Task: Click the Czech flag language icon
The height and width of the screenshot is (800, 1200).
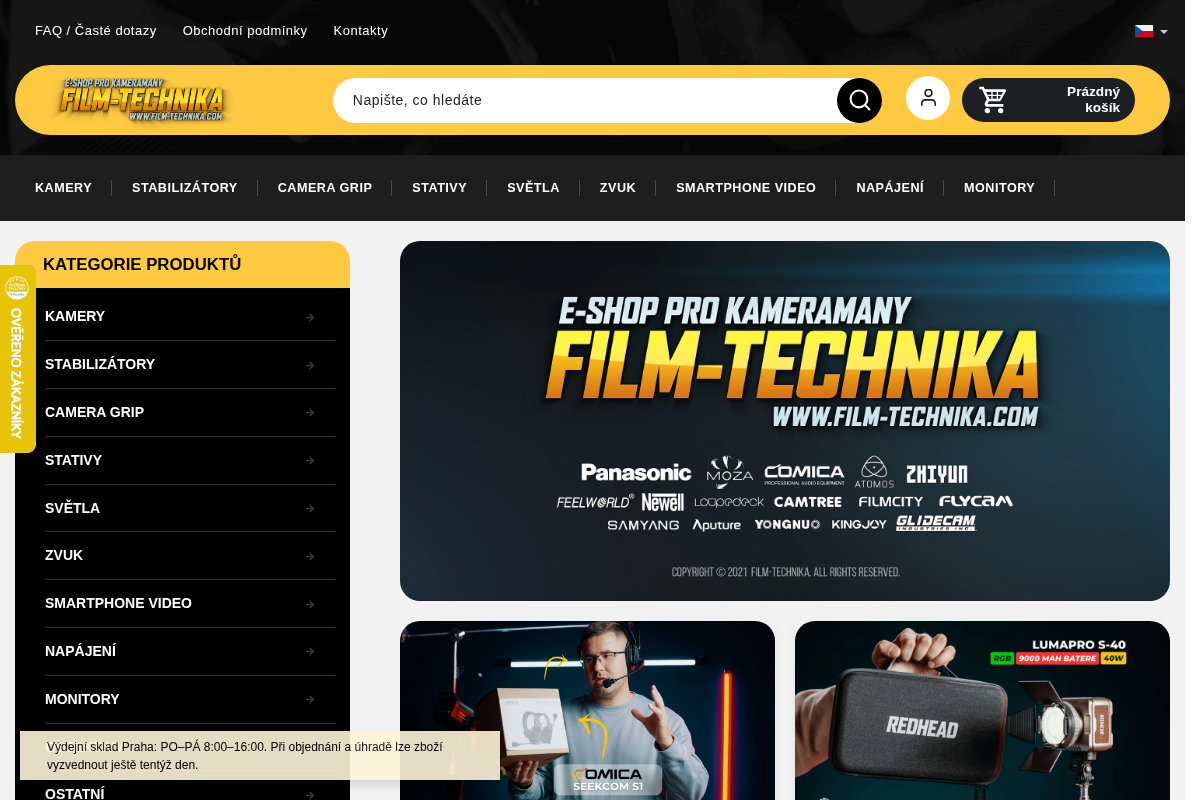Action: click(1144, 31)
